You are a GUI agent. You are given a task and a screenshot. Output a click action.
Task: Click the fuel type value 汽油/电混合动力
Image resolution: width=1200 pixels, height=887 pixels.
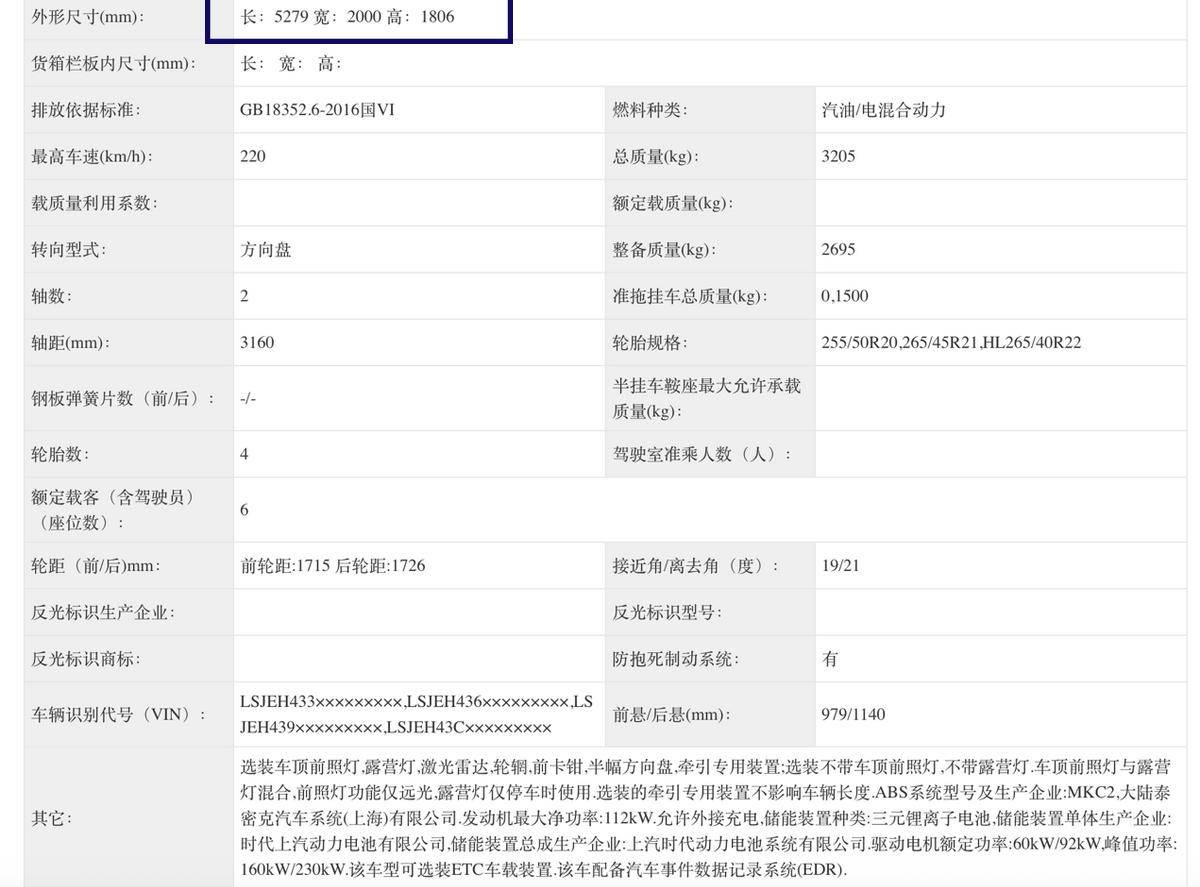click(x=883, y=110)
